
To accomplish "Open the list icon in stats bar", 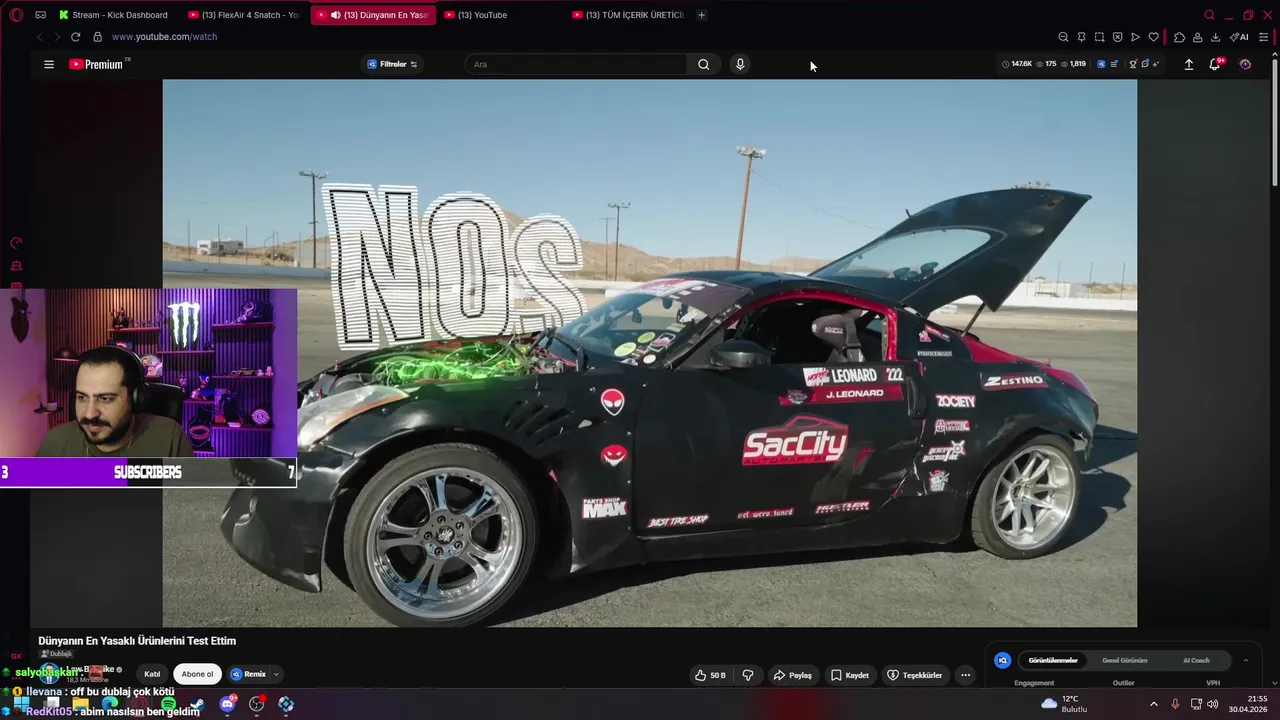I will point(1114,64).
